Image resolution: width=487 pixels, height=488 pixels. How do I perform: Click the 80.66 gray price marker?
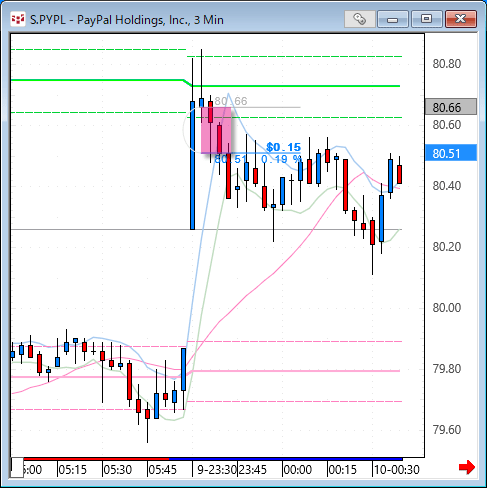pyautogui.click(x=451, y=107)
